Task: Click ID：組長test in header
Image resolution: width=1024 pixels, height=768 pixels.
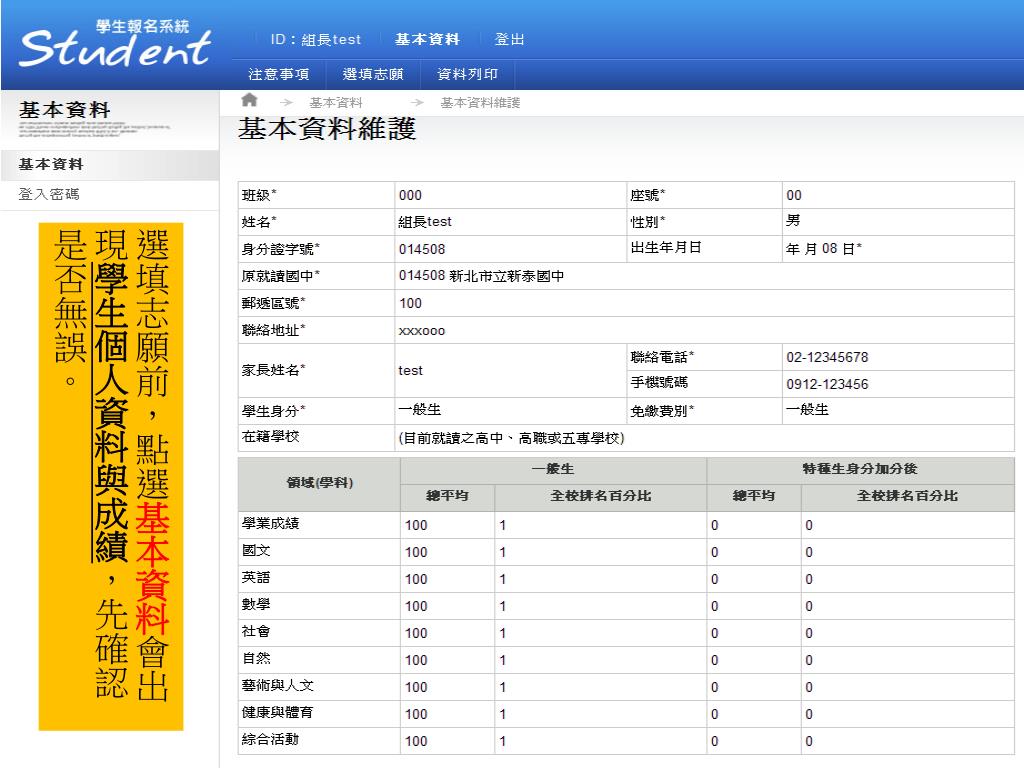Action: tap(315, 39)
